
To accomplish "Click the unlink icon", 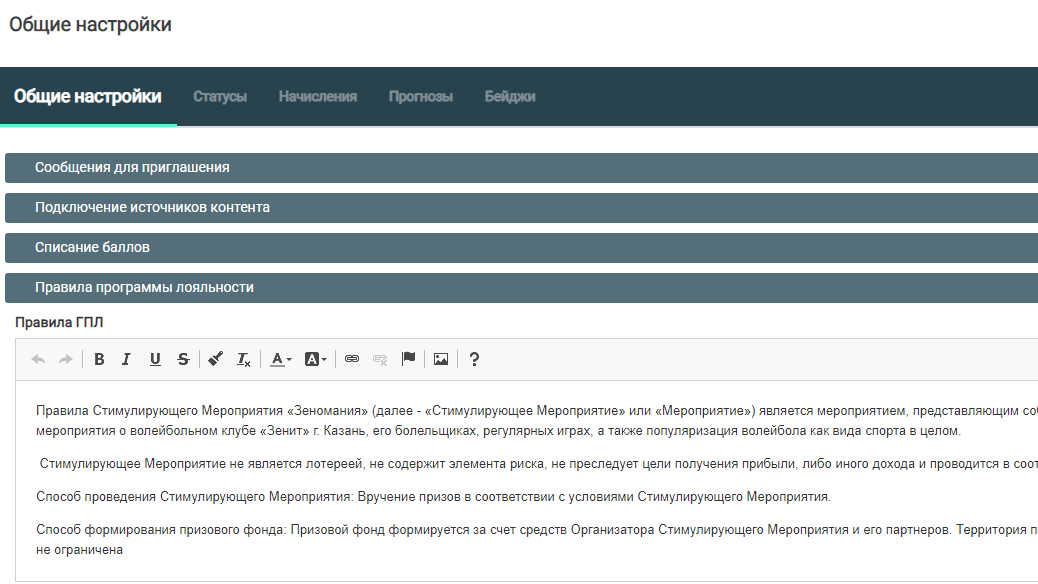I will pyautogui.click(x=380, y=360).
